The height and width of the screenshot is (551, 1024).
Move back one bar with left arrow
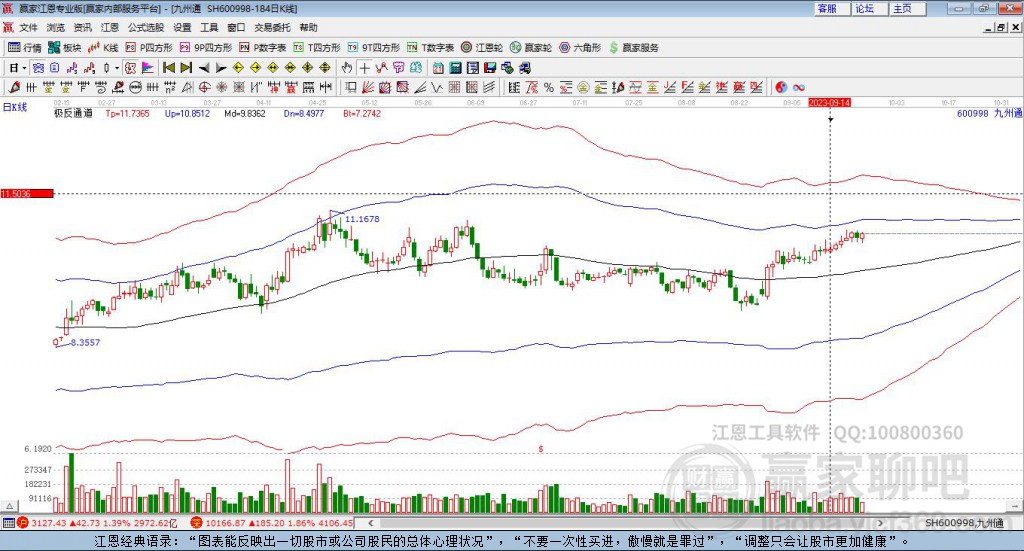pos(204,67)
